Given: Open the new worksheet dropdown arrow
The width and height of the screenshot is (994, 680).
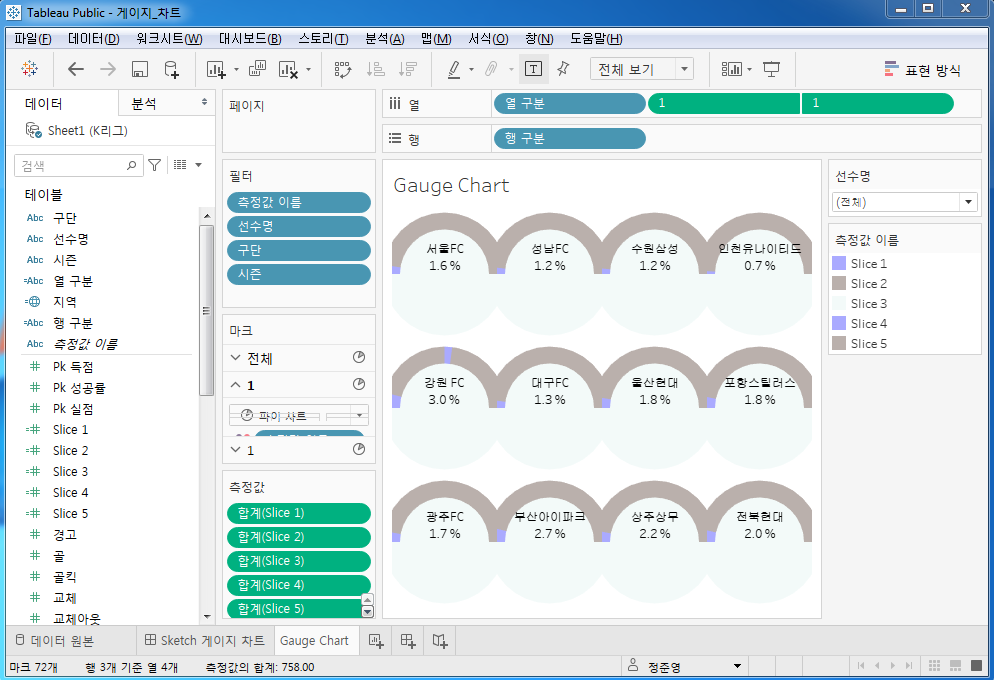Looking at the screenshot, I should point(236,69).
